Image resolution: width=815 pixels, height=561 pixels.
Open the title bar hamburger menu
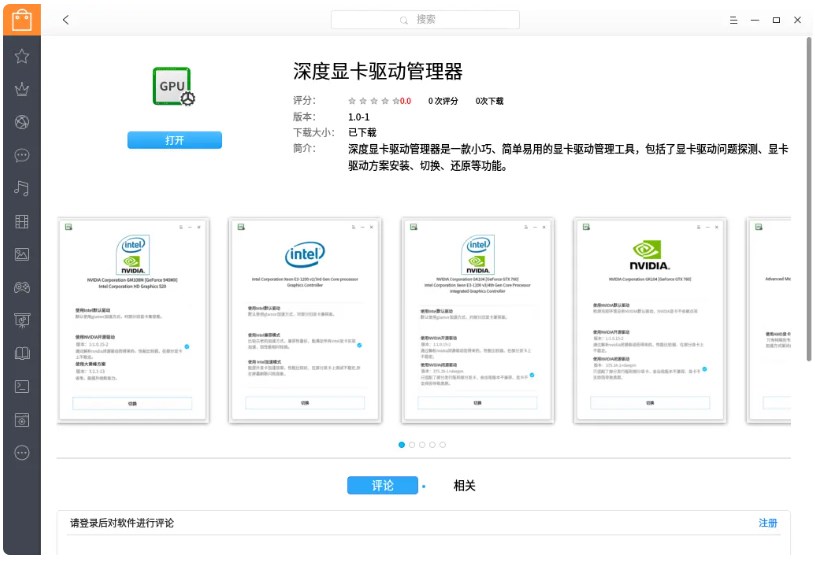[733, 20]
